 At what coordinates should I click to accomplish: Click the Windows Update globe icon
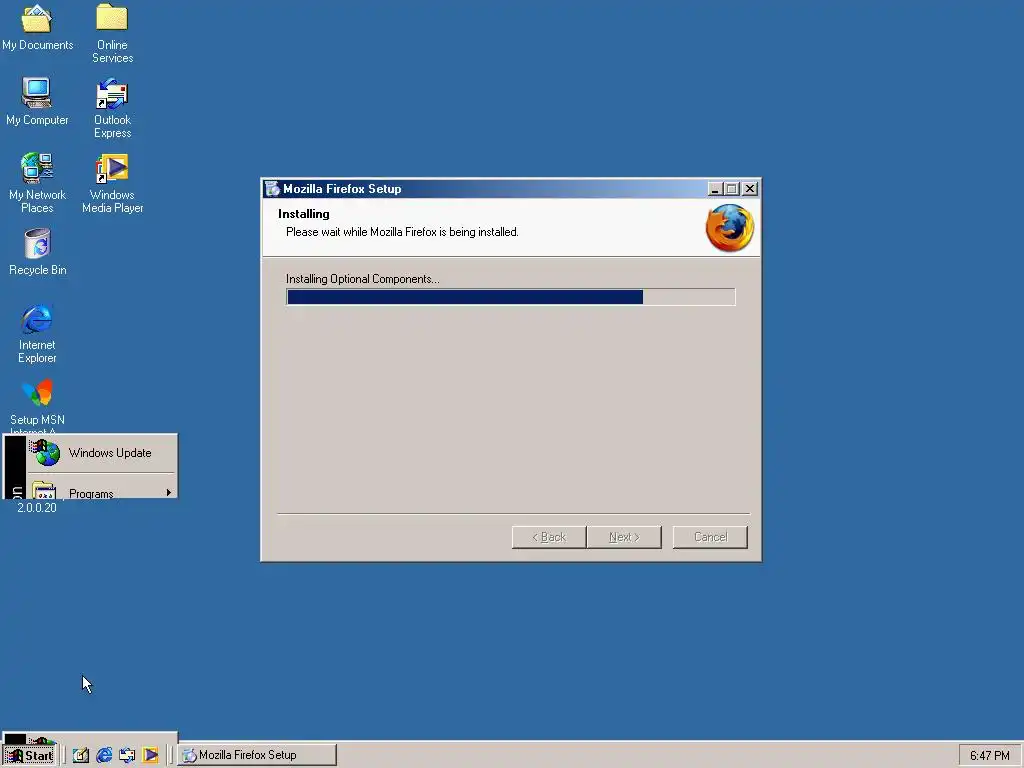tap(45, 453)
